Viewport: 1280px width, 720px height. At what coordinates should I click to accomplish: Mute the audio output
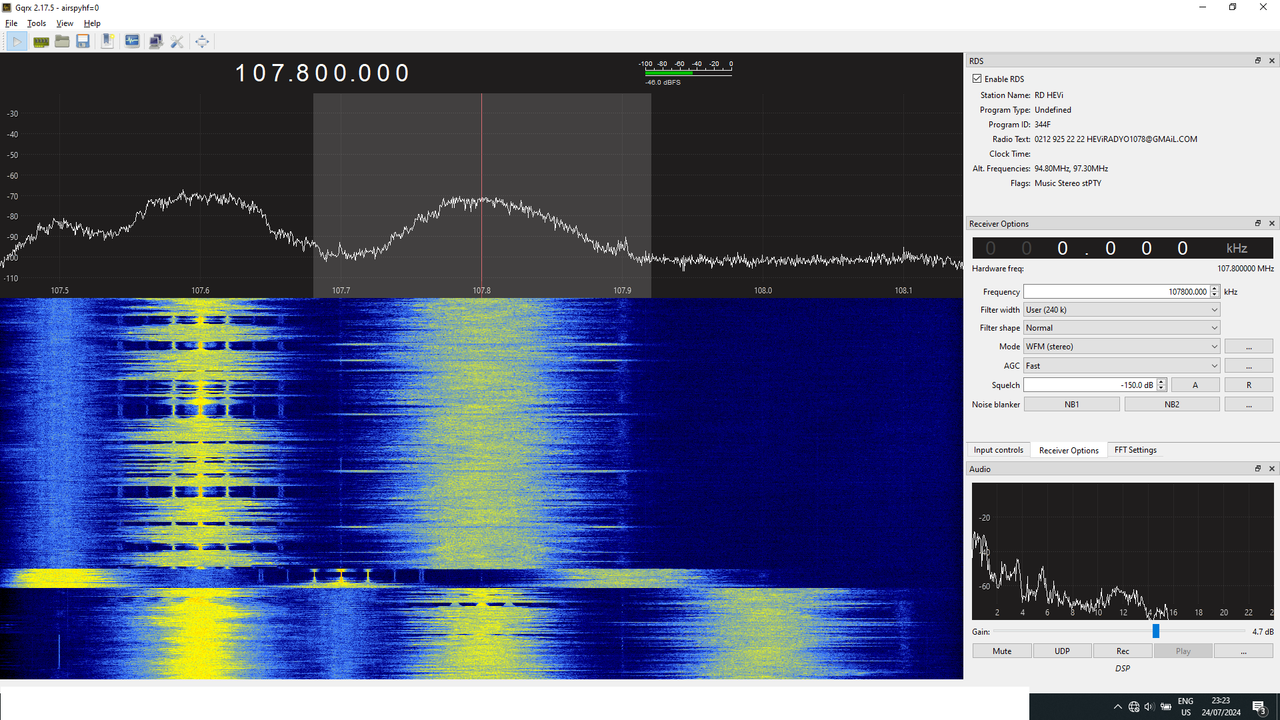pyautogui.click(x=1002, y=651)
